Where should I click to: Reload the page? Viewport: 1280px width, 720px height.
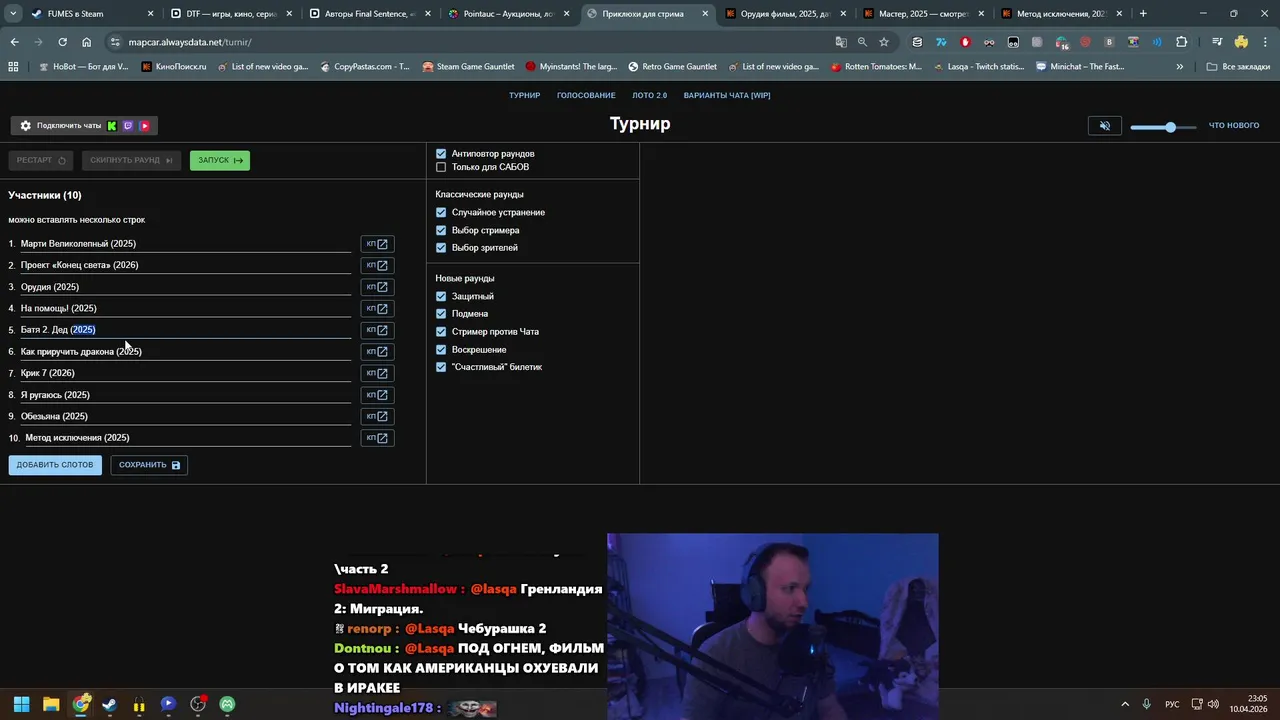62,42
